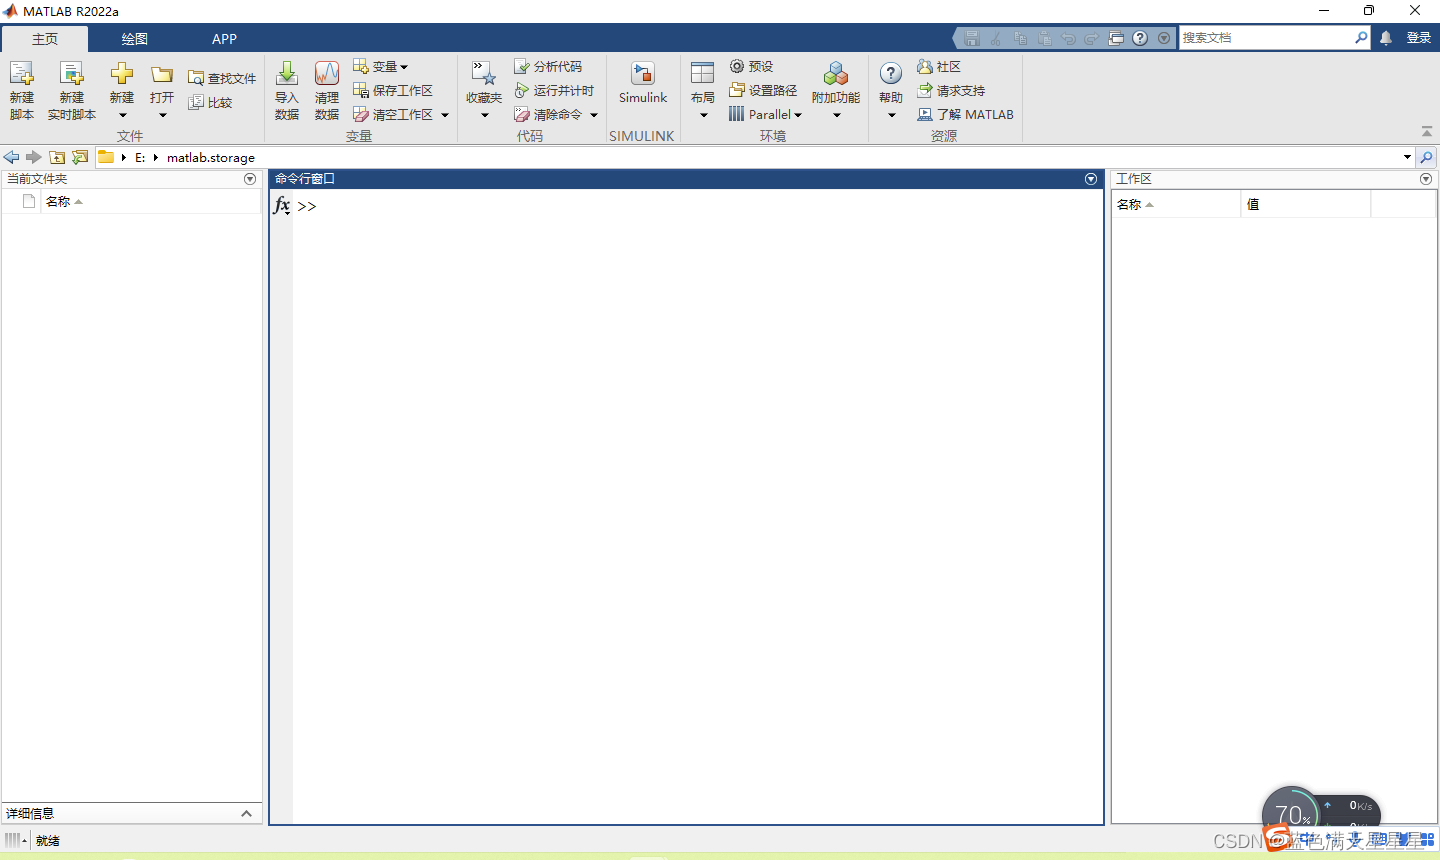The height and width of the screenshot is (860, 1440).
Task: Open the address bar history dropdown
Action: pyautogui.click(x=1407, y=157)
